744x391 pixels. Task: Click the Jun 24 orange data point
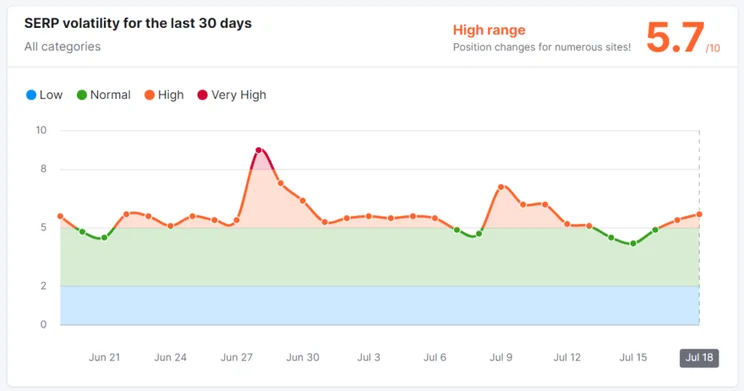point(170,226)
